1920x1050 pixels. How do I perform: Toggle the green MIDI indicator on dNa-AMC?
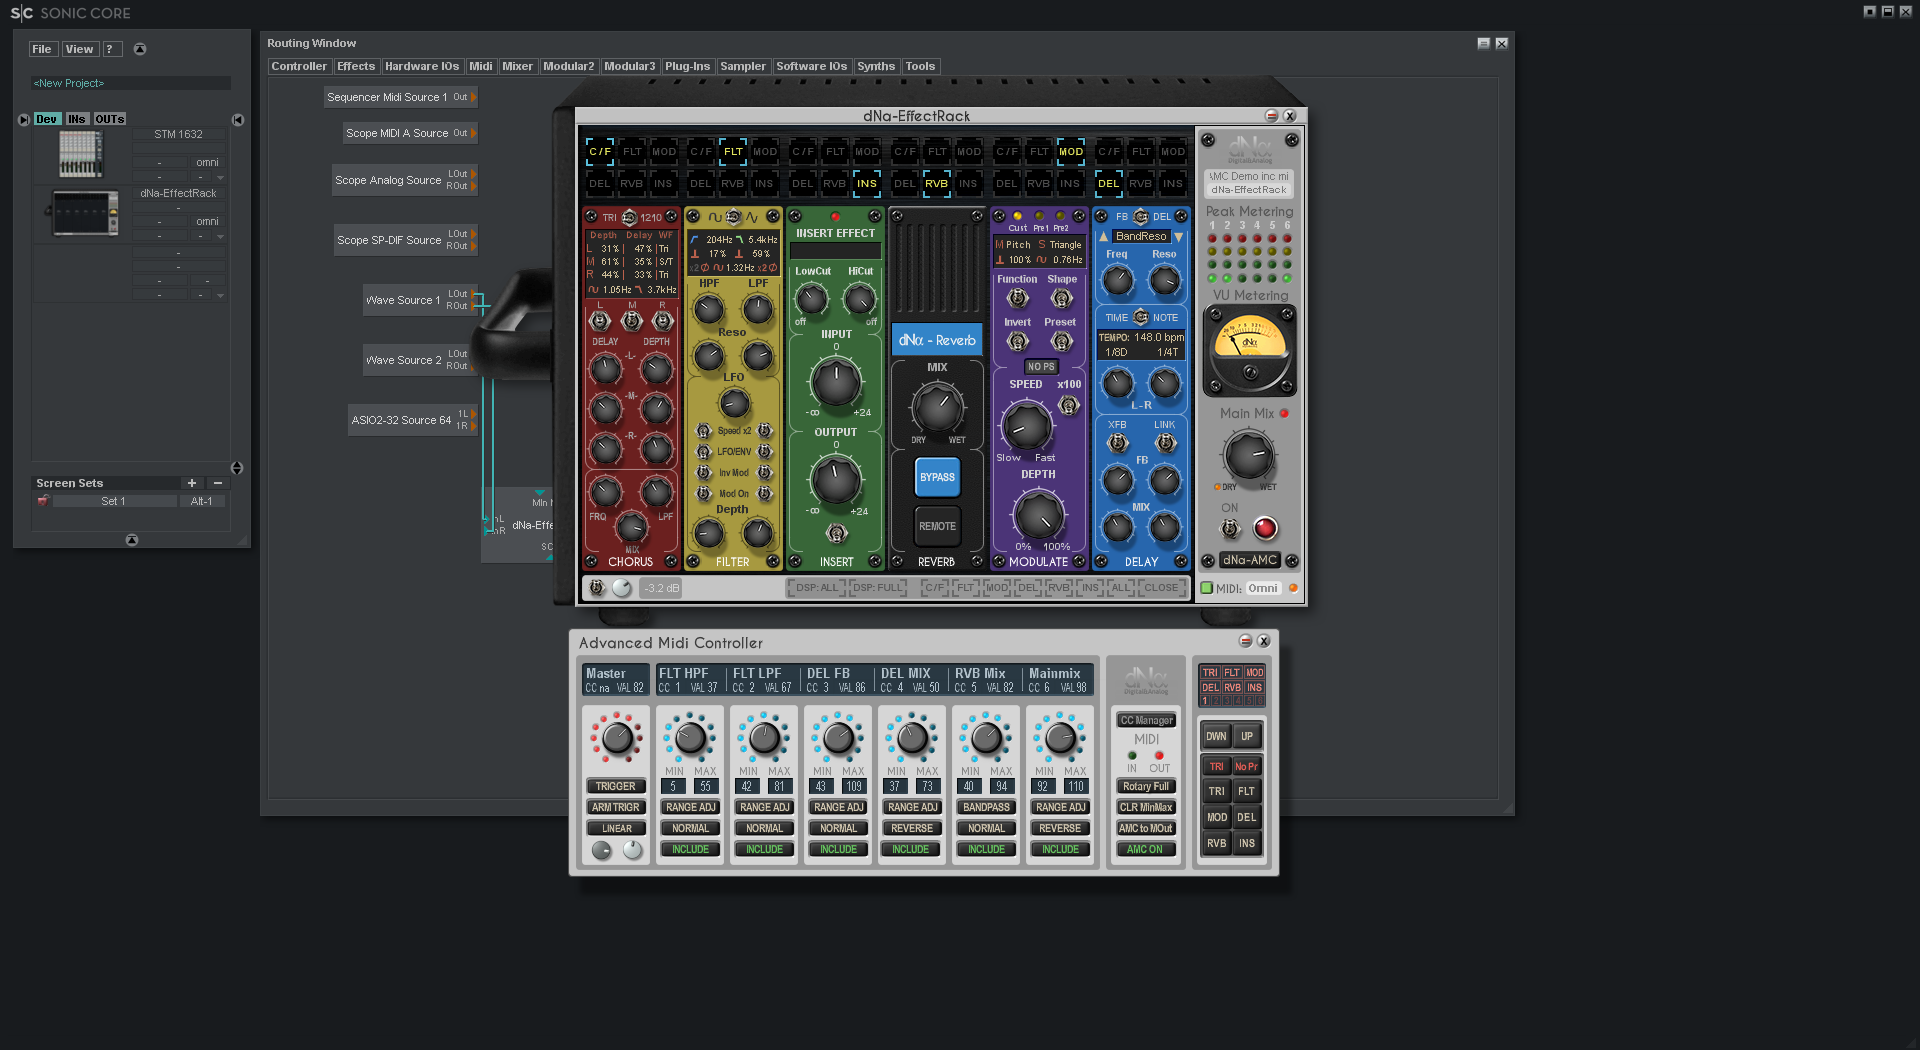1206,588
